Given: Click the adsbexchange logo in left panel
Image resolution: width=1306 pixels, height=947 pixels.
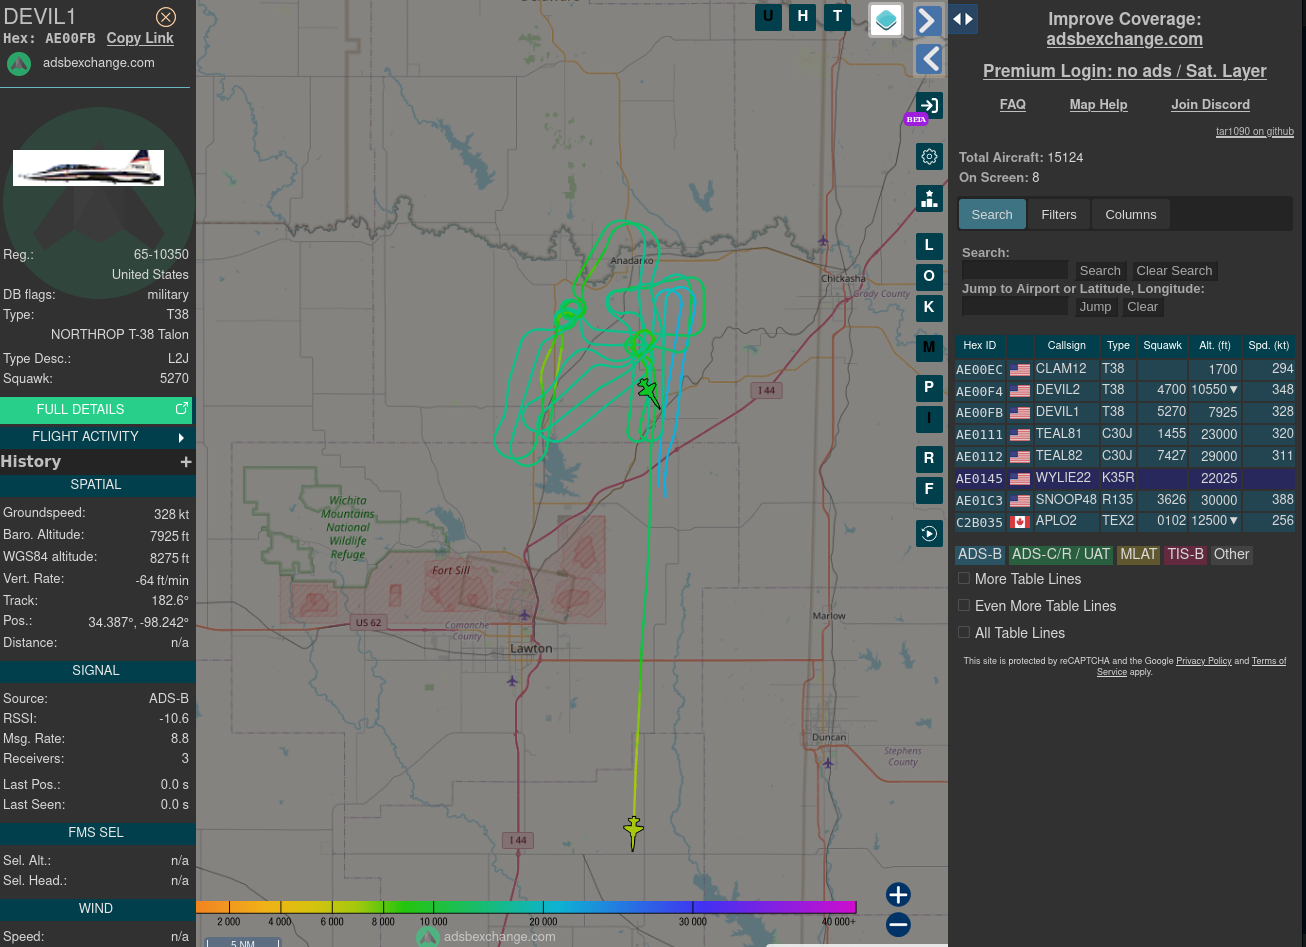Looking at the screenshot, I should [19, 63].
